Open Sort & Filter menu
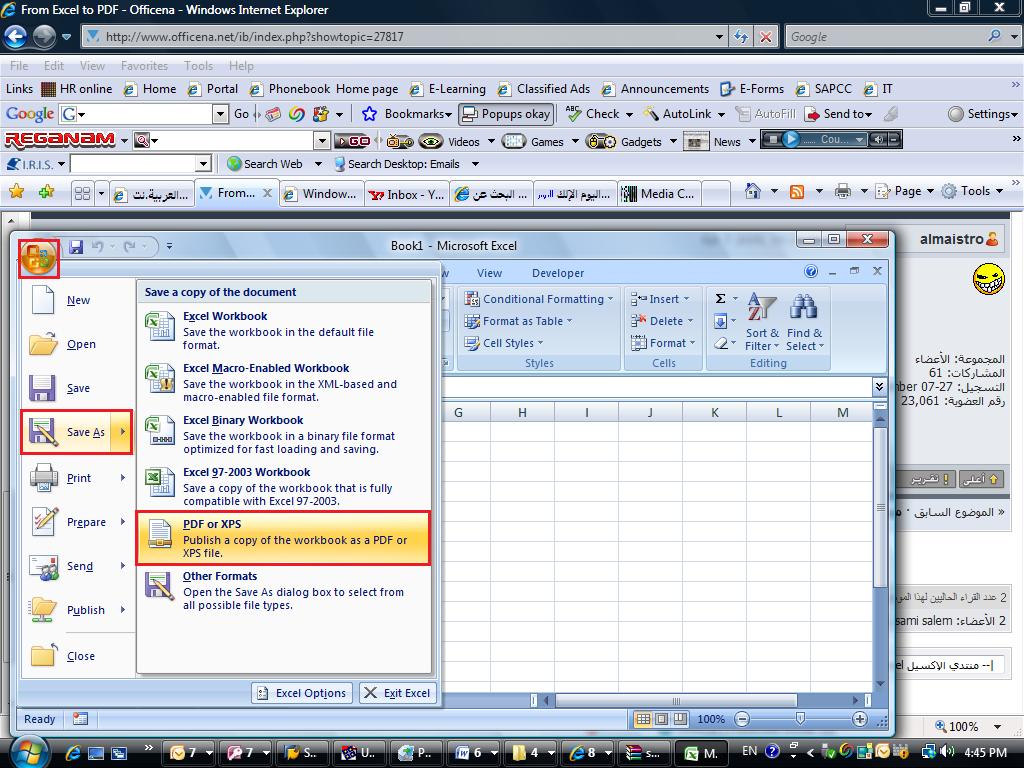The height and width of the screenshot is (768, 1024). (x=762, y=322)
